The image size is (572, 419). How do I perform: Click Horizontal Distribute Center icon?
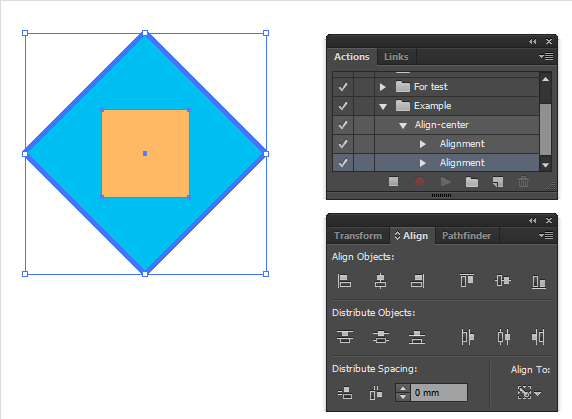click(x=504, y=337)
